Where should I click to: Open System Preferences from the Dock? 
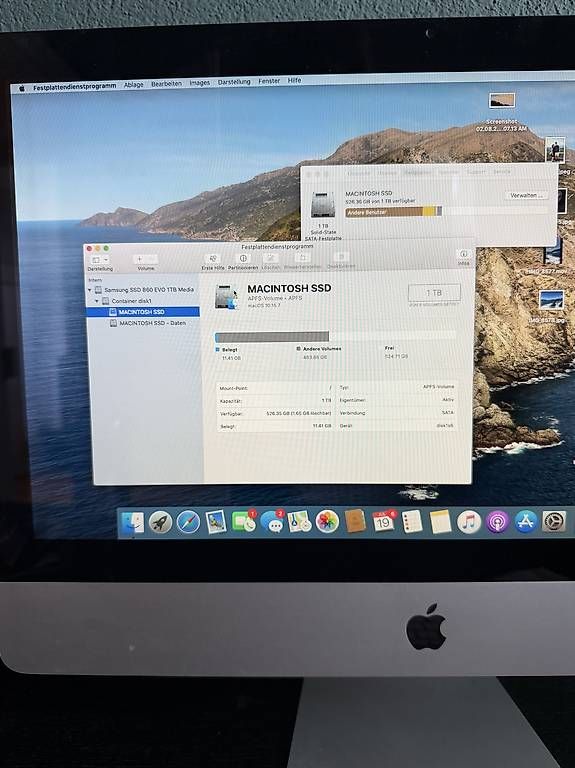tap(554, 522)
